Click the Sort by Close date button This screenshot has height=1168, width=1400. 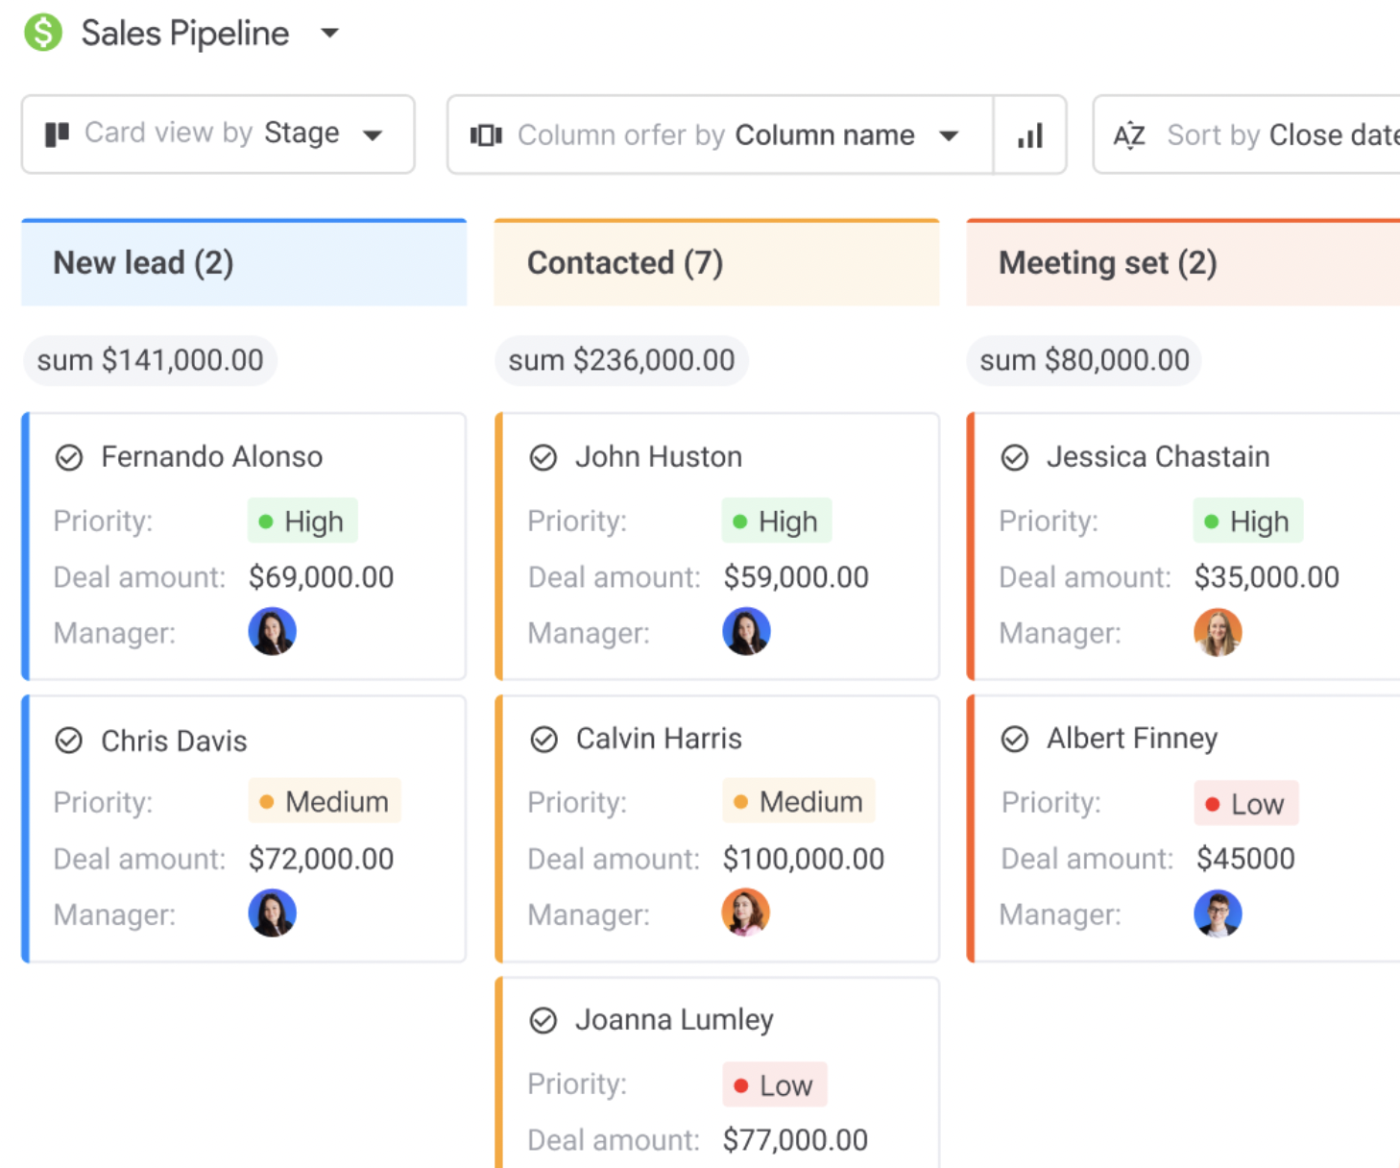click(x=1280, y=135)
